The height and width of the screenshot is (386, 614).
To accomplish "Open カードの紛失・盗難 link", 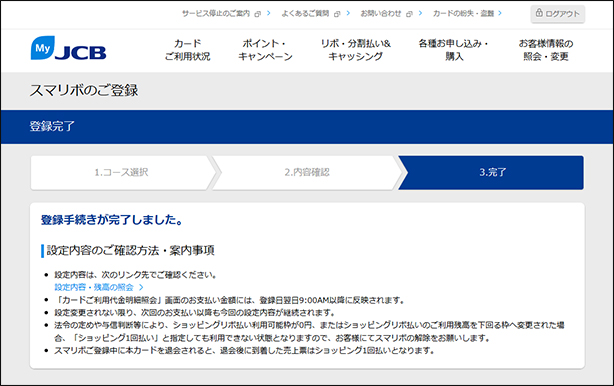I will coord(464,14).
